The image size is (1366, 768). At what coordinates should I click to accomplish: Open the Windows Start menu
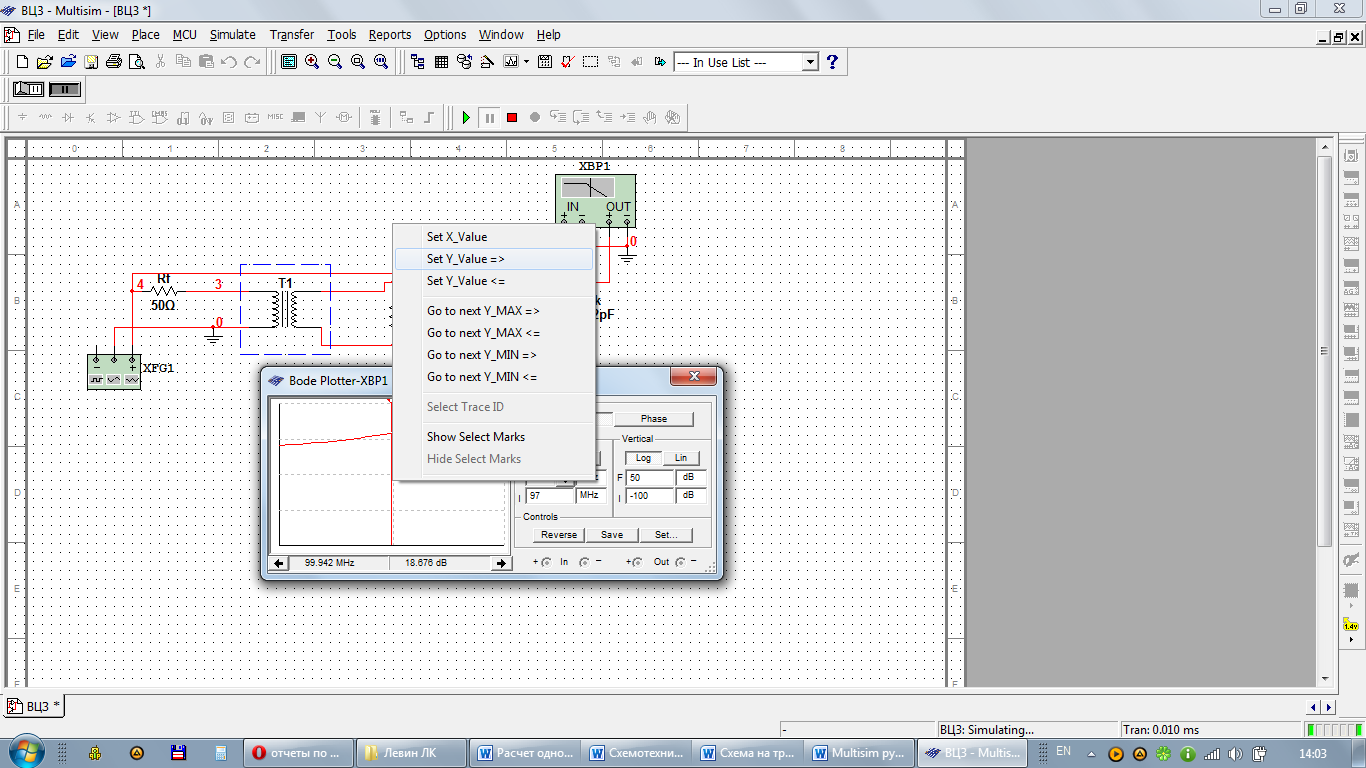coord(25,752)
